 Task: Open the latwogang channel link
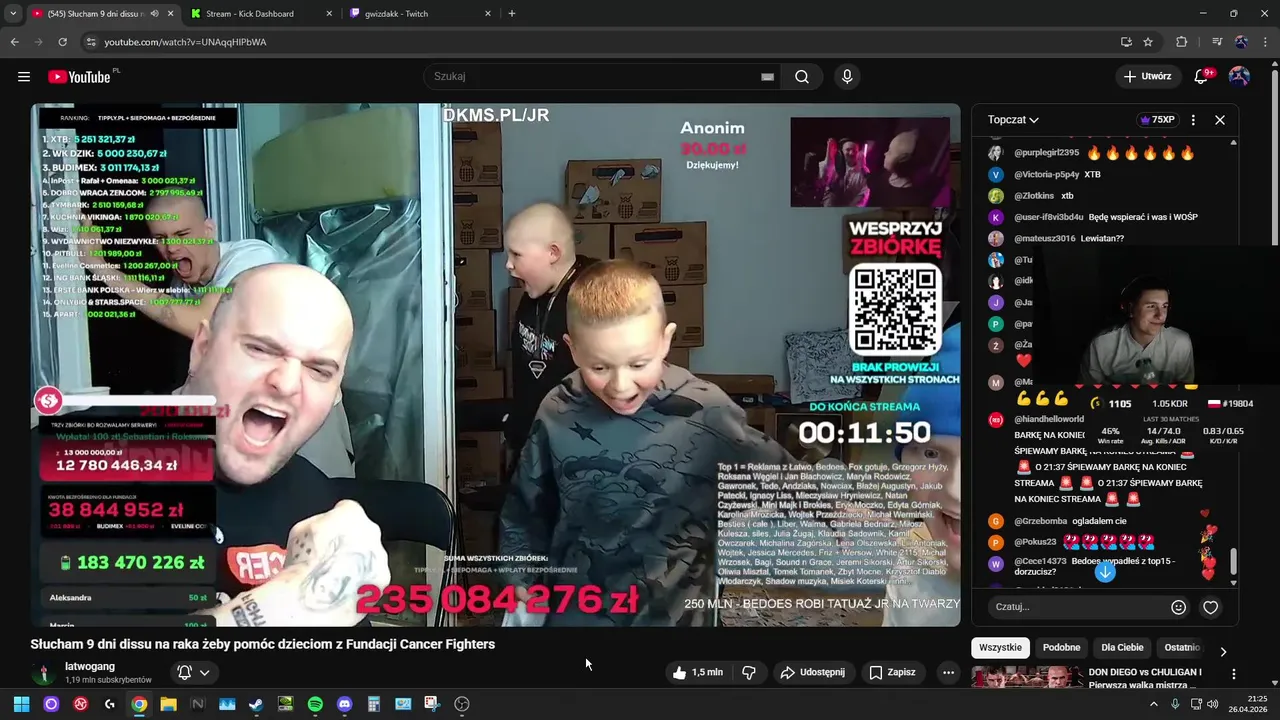point(90,667)
